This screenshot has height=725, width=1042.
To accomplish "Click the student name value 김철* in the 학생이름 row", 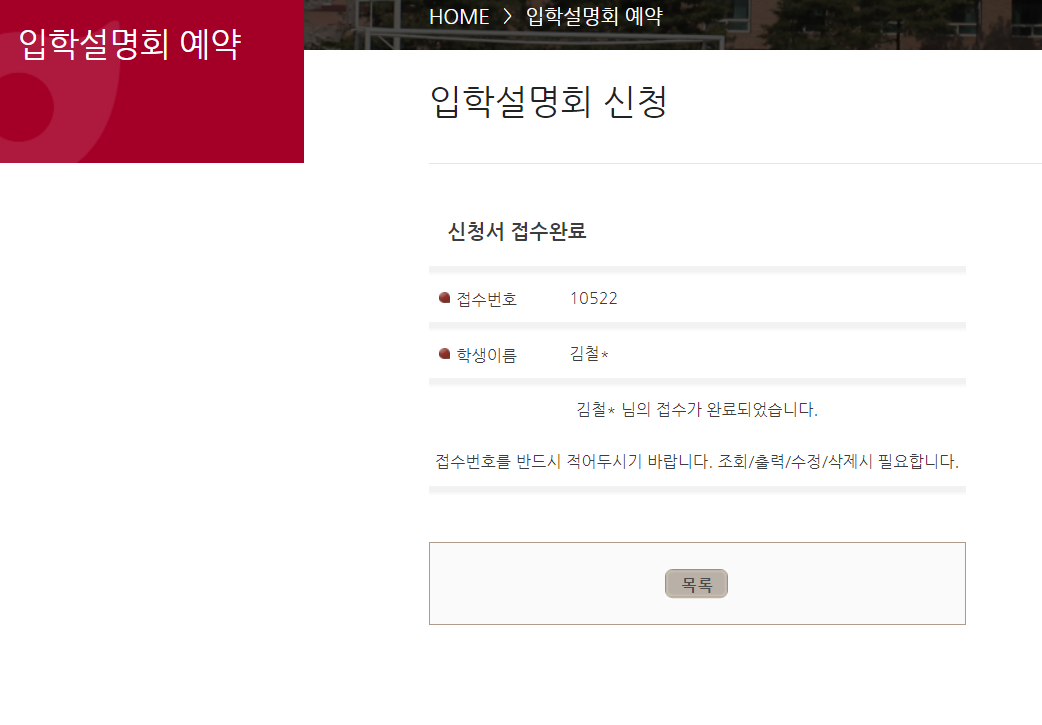I will pos(589,354).
